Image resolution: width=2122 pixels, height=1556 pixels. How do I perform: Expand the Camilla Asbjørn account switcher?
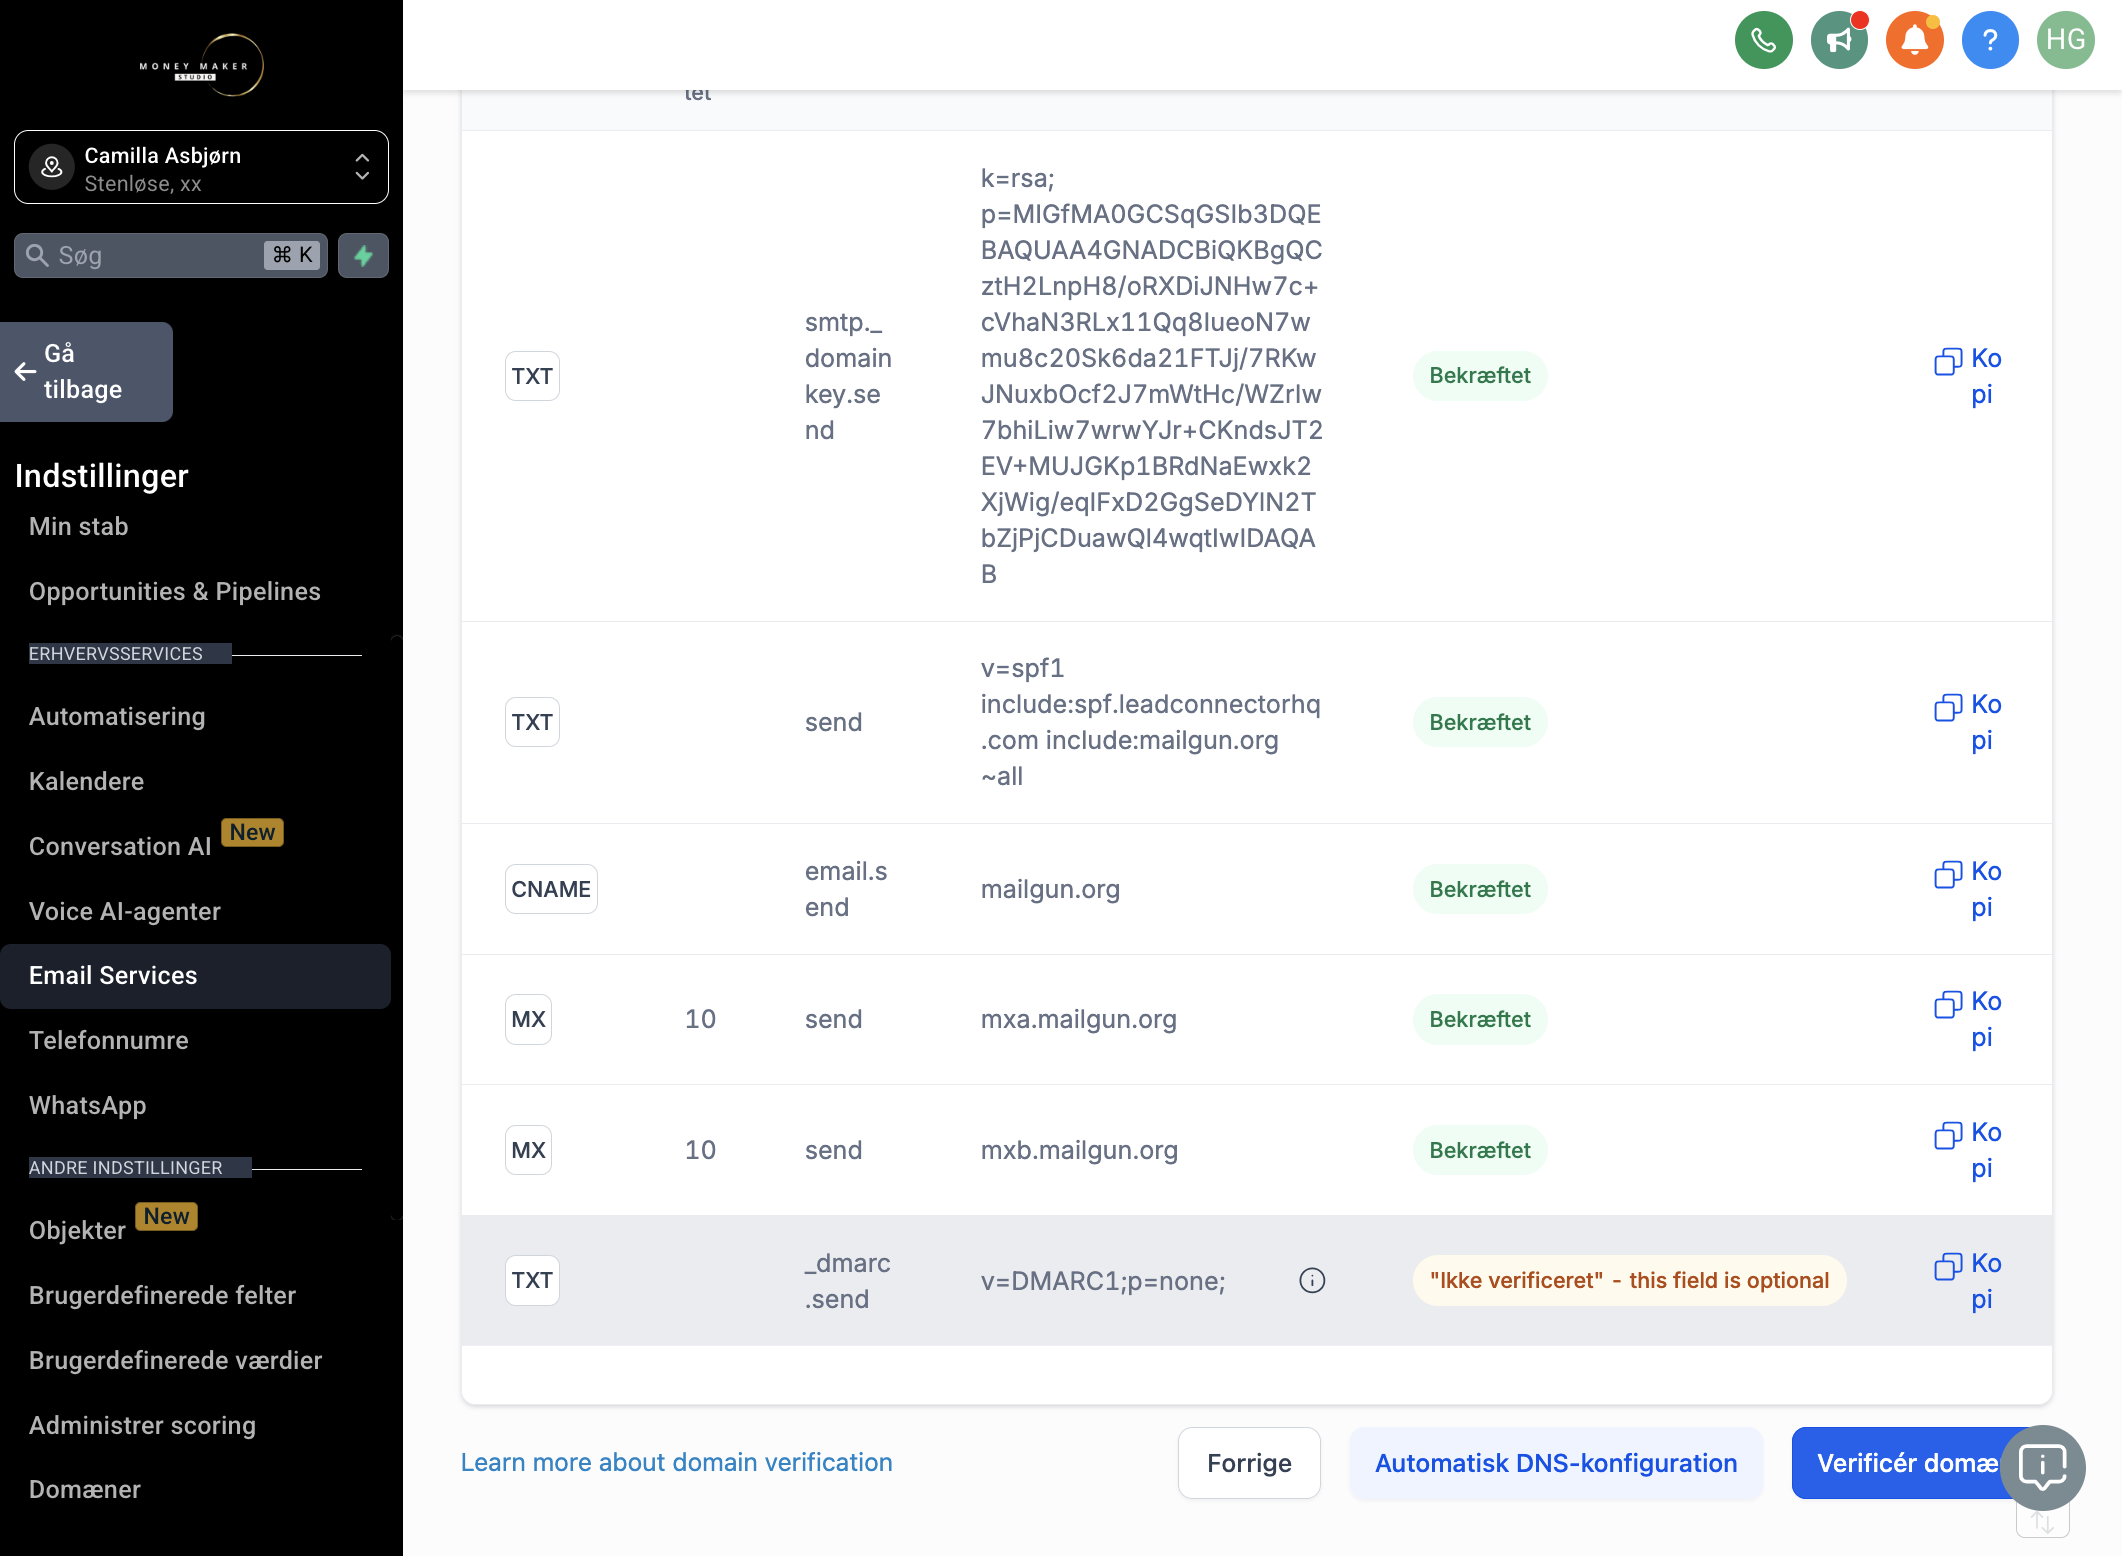[201, 167]
